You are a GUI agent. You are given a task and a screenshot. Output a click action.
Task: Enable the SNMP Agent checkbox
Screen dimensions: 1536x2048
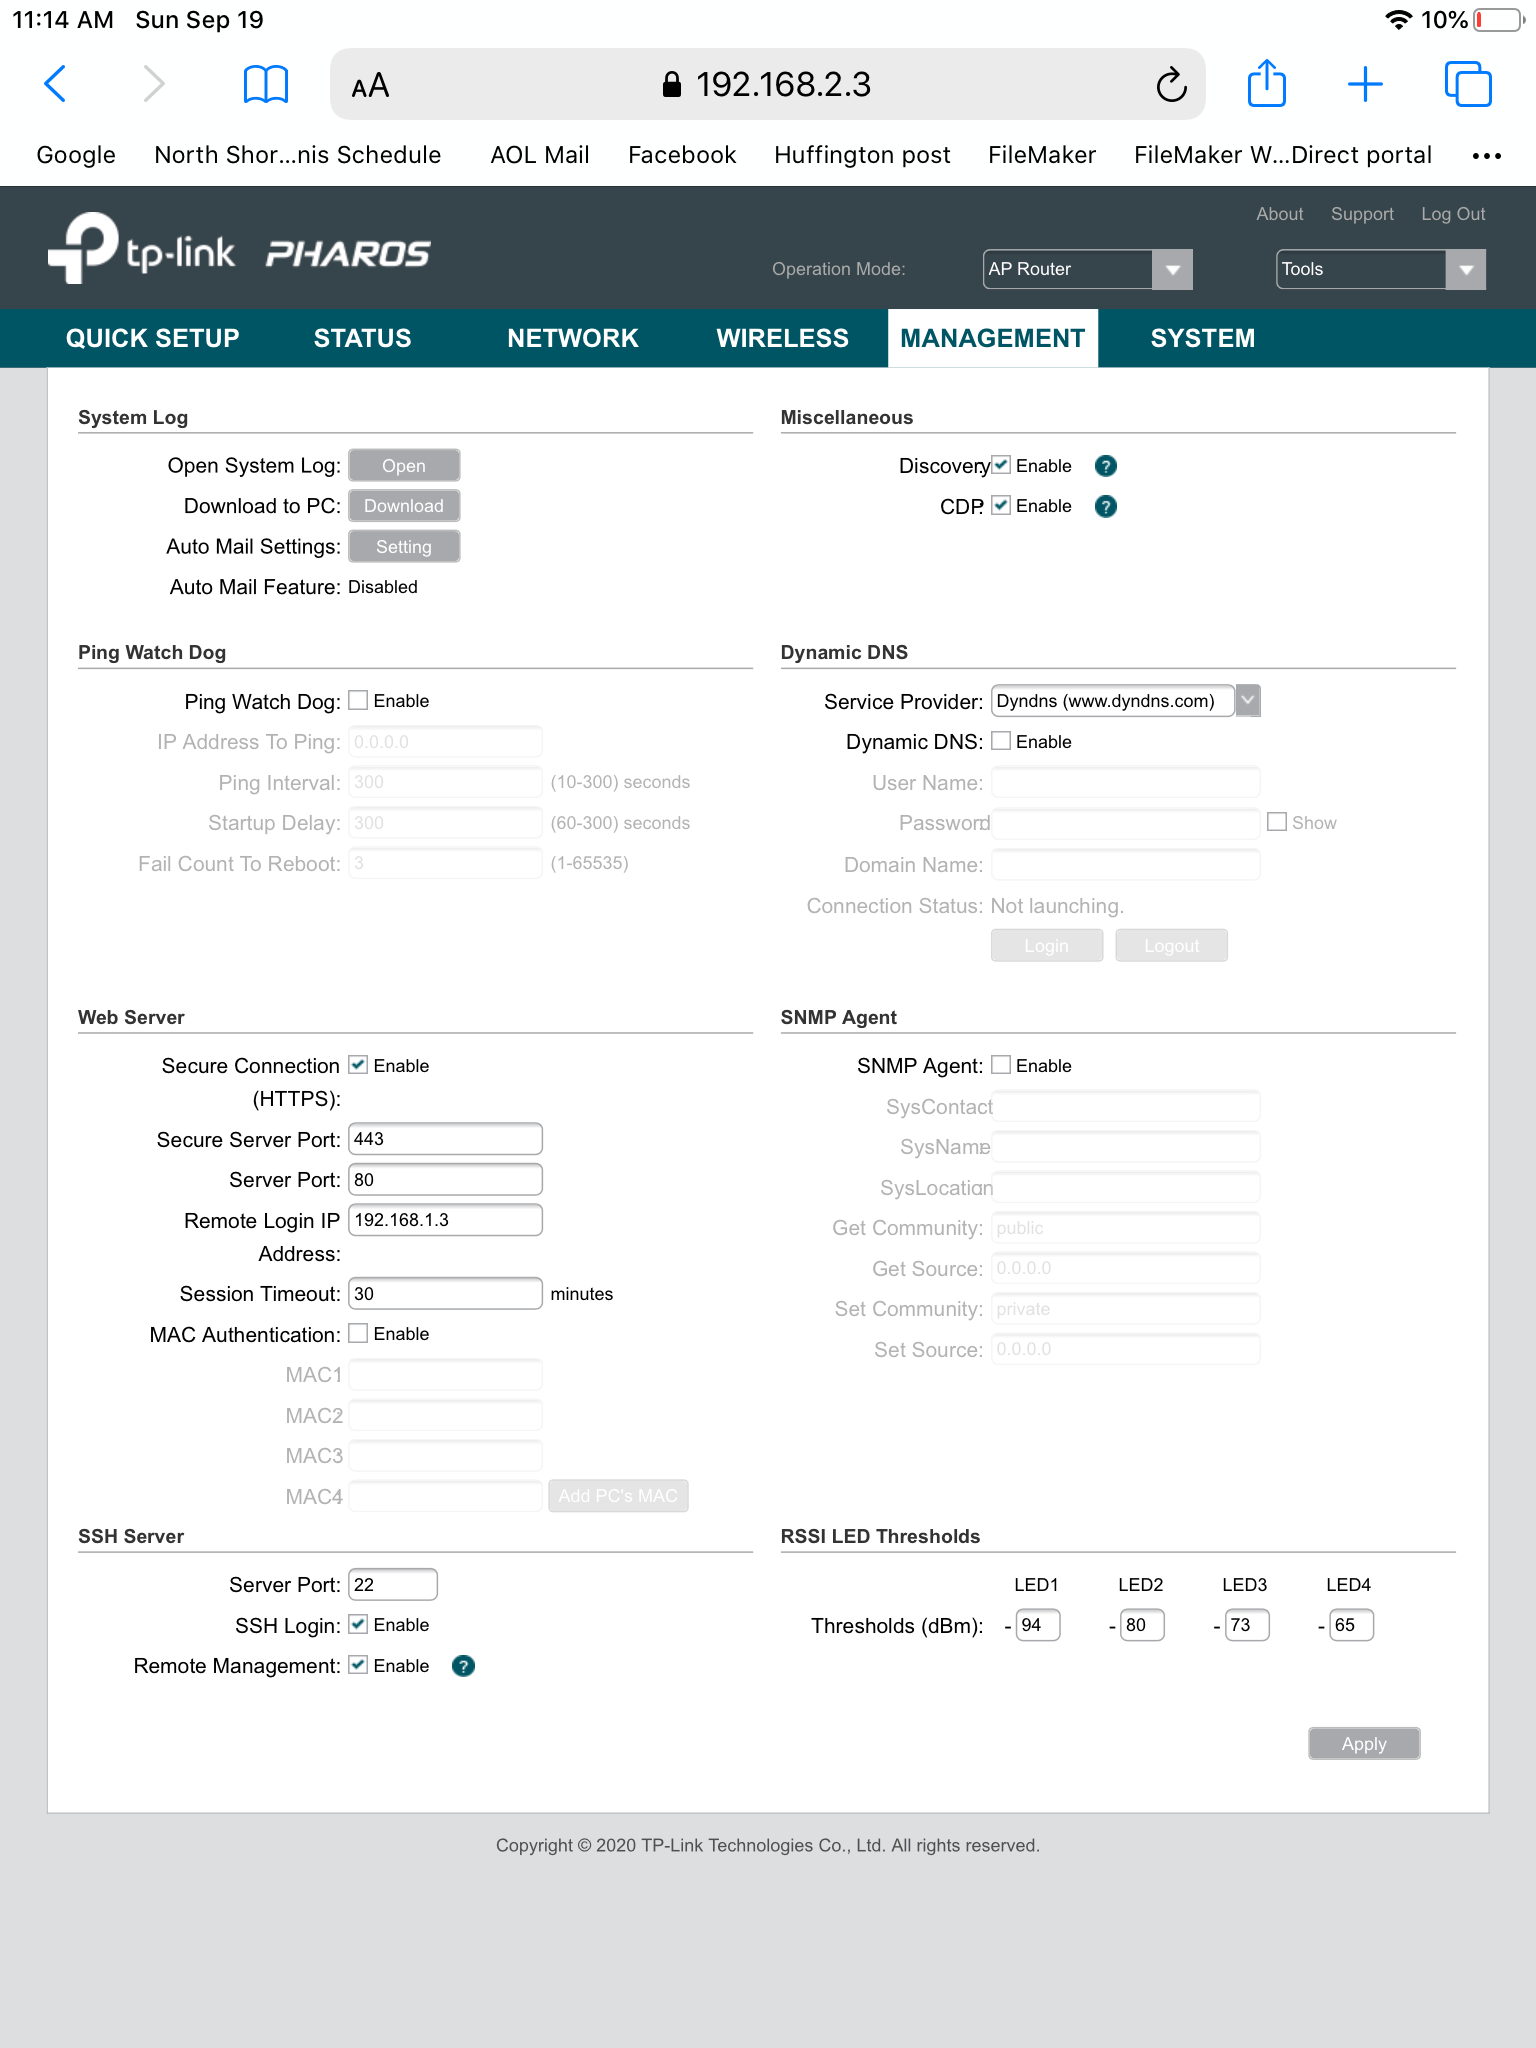pos(1001,1065)
